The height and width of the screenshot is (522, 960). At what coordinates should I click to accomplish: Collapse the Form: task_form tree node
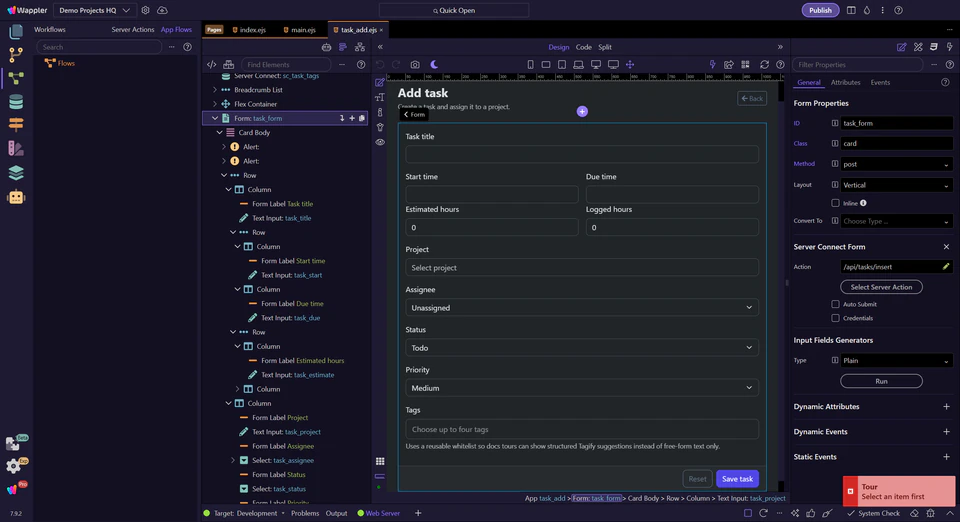pyautogui.click(x=215, y=118)
